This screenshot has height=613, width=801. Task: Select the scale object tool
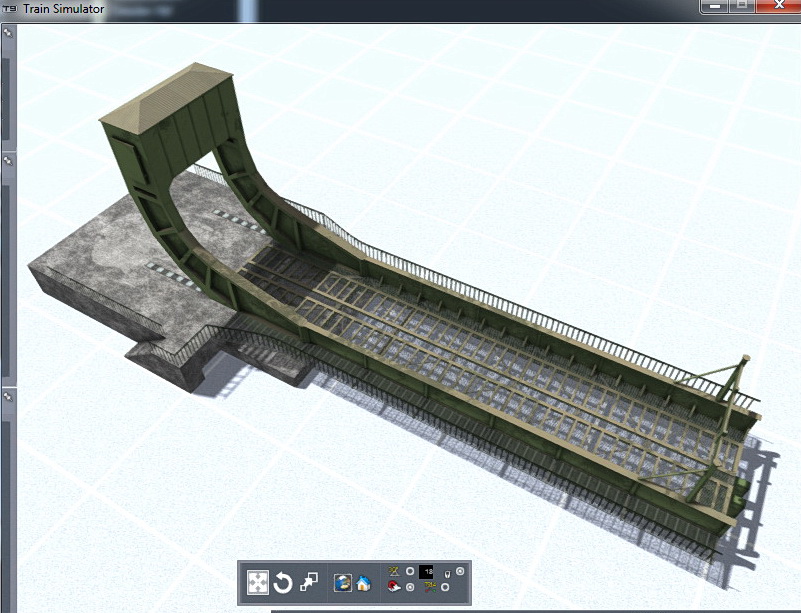tap(309, 581)
